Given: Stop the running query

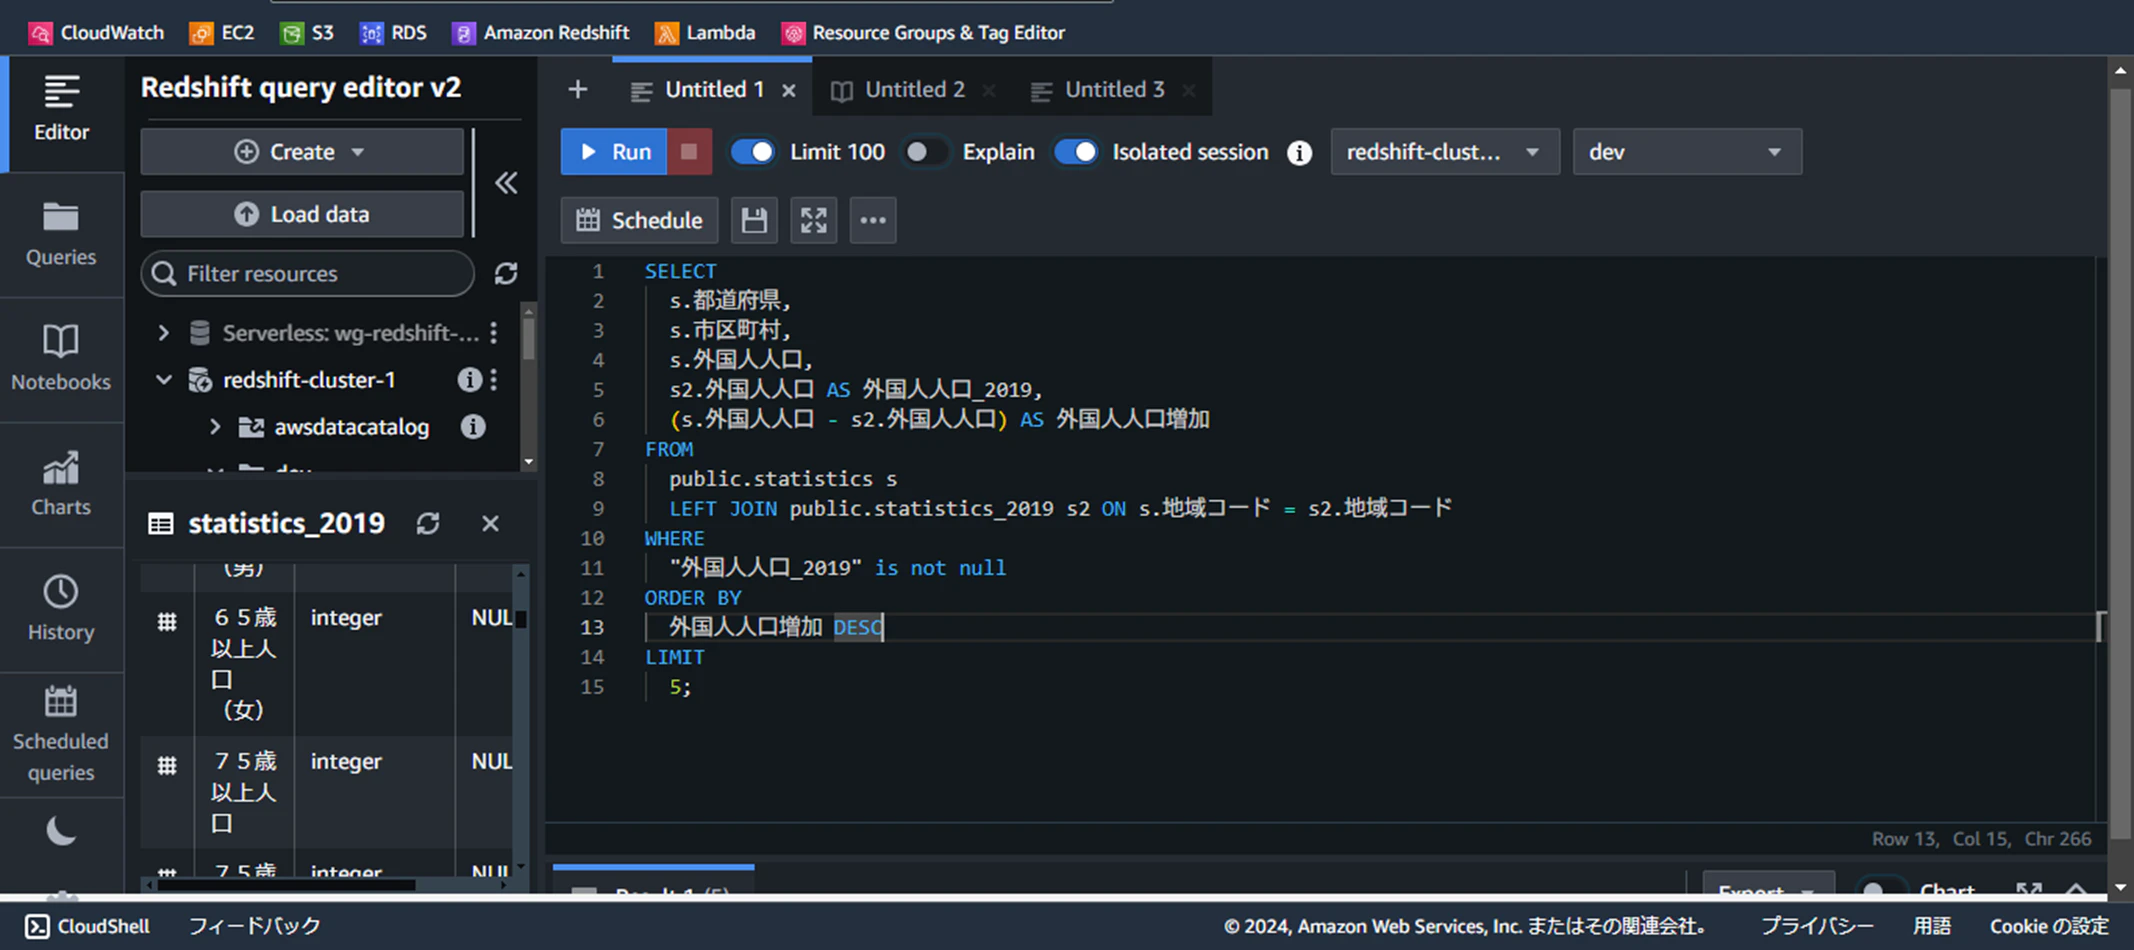Looking at the screenshot, I should pos(689,152).
